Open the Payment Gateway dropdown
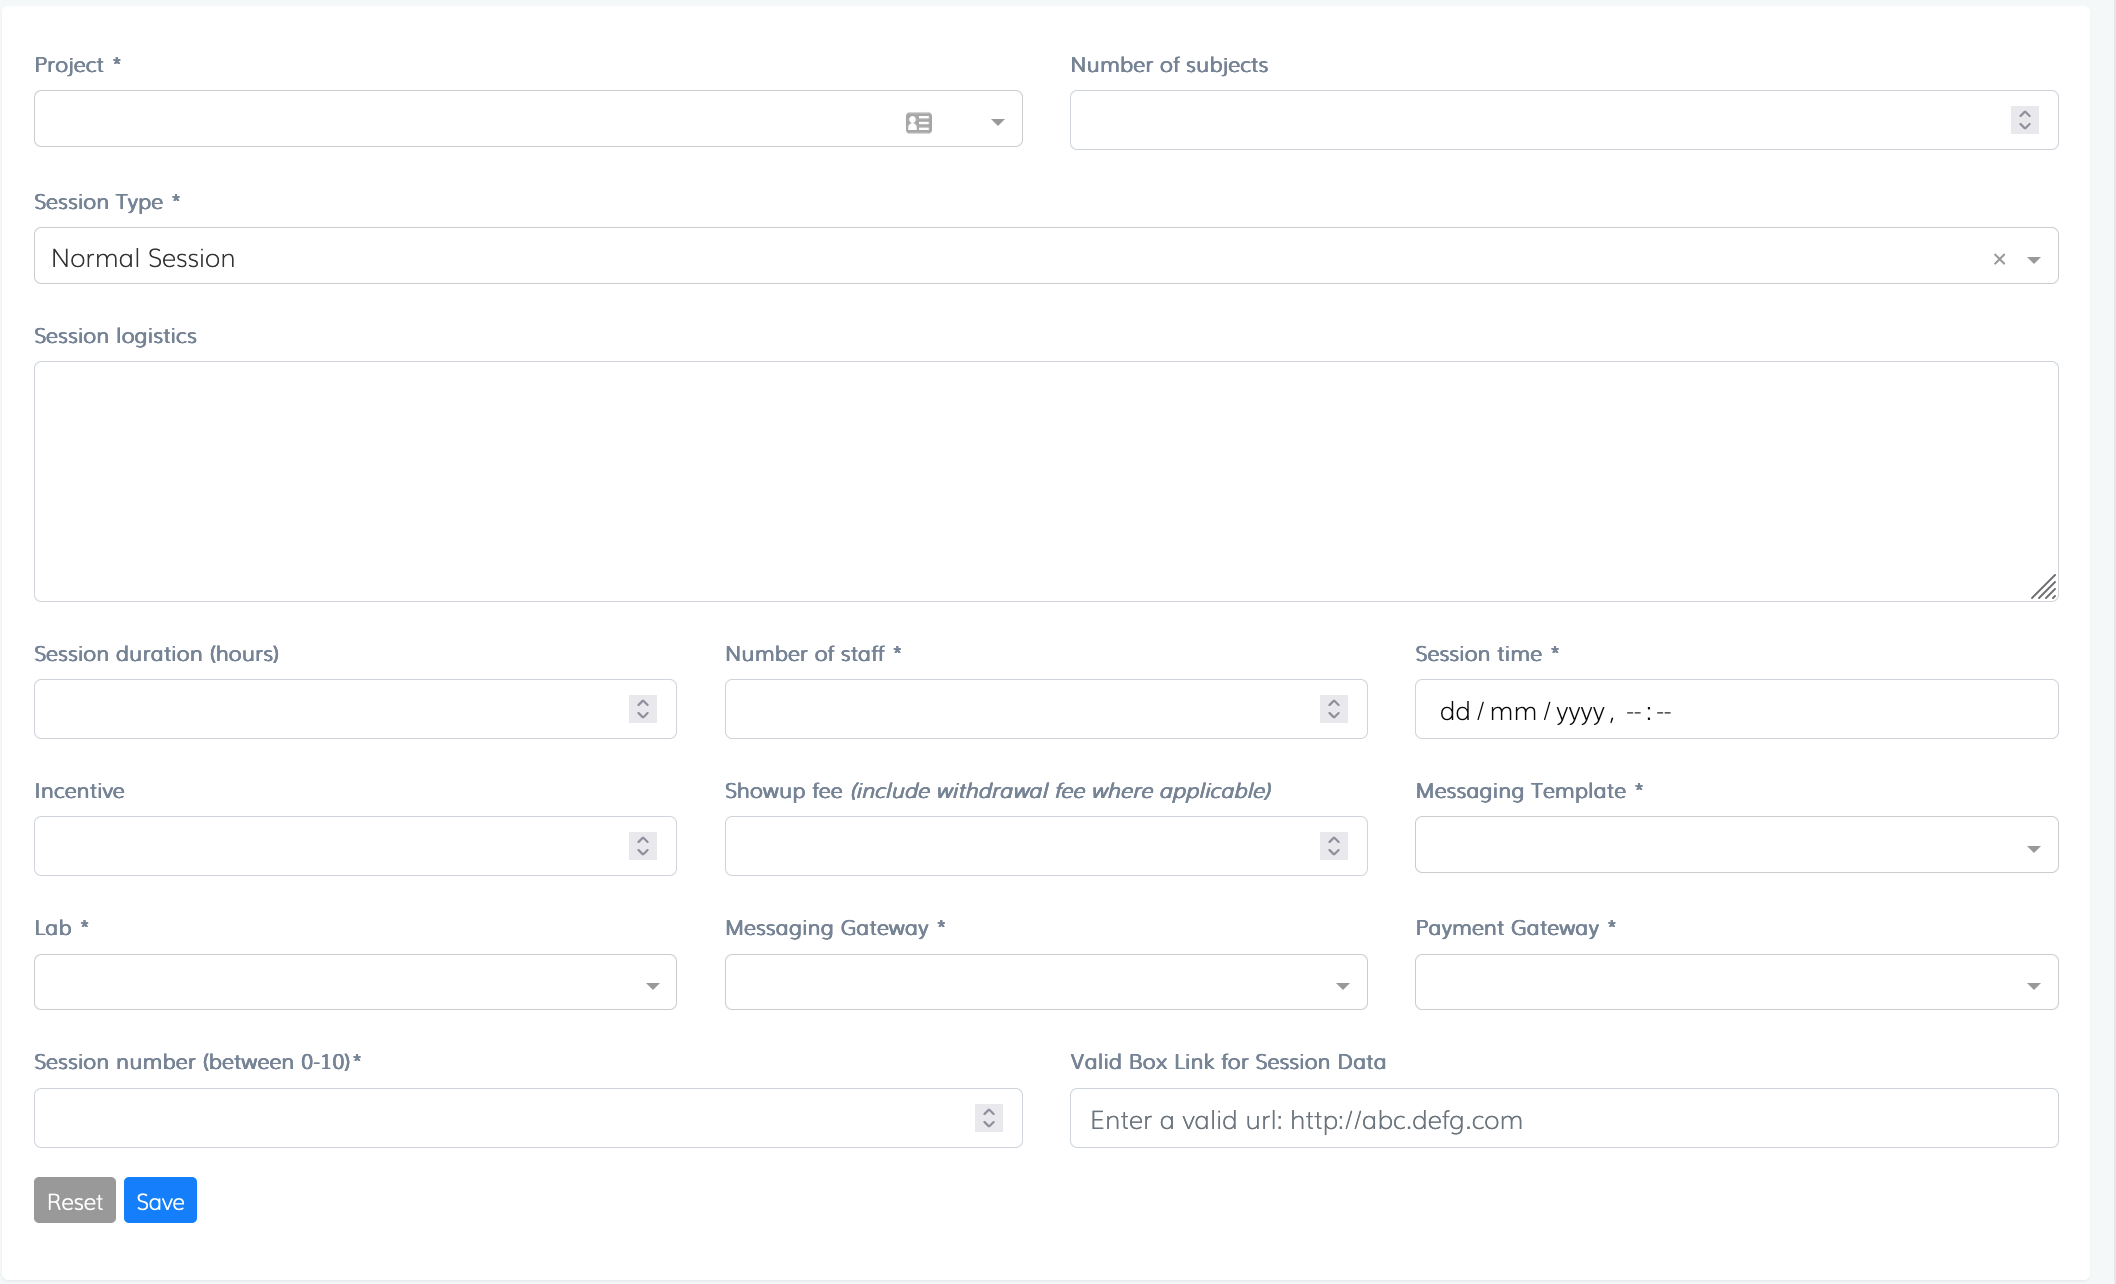This screenshot has height=1284, width=2116. point(2033,985)
